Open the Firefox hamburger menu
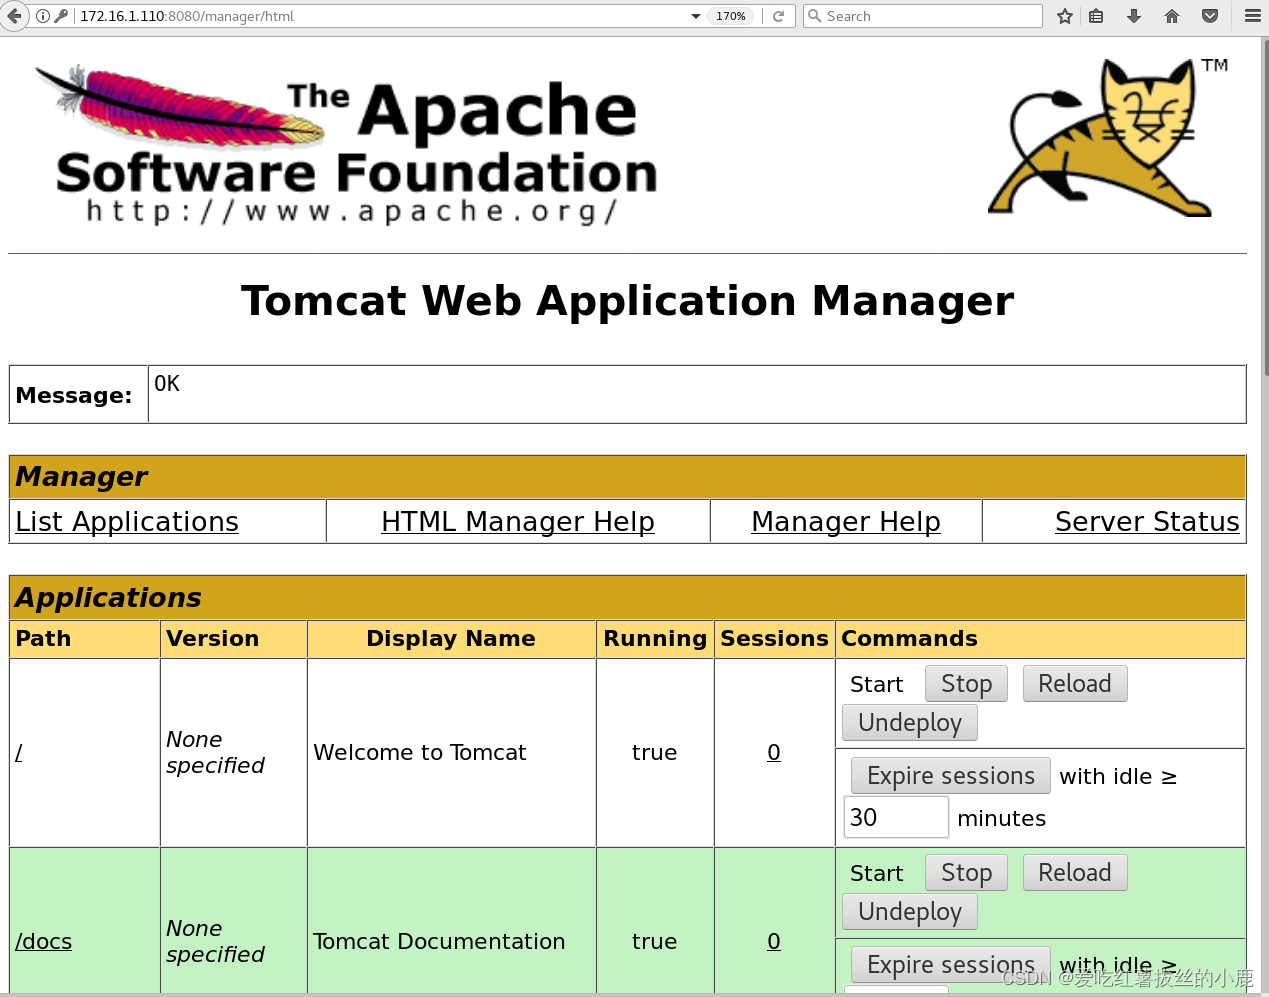1269x997 pixels. 1251,16
